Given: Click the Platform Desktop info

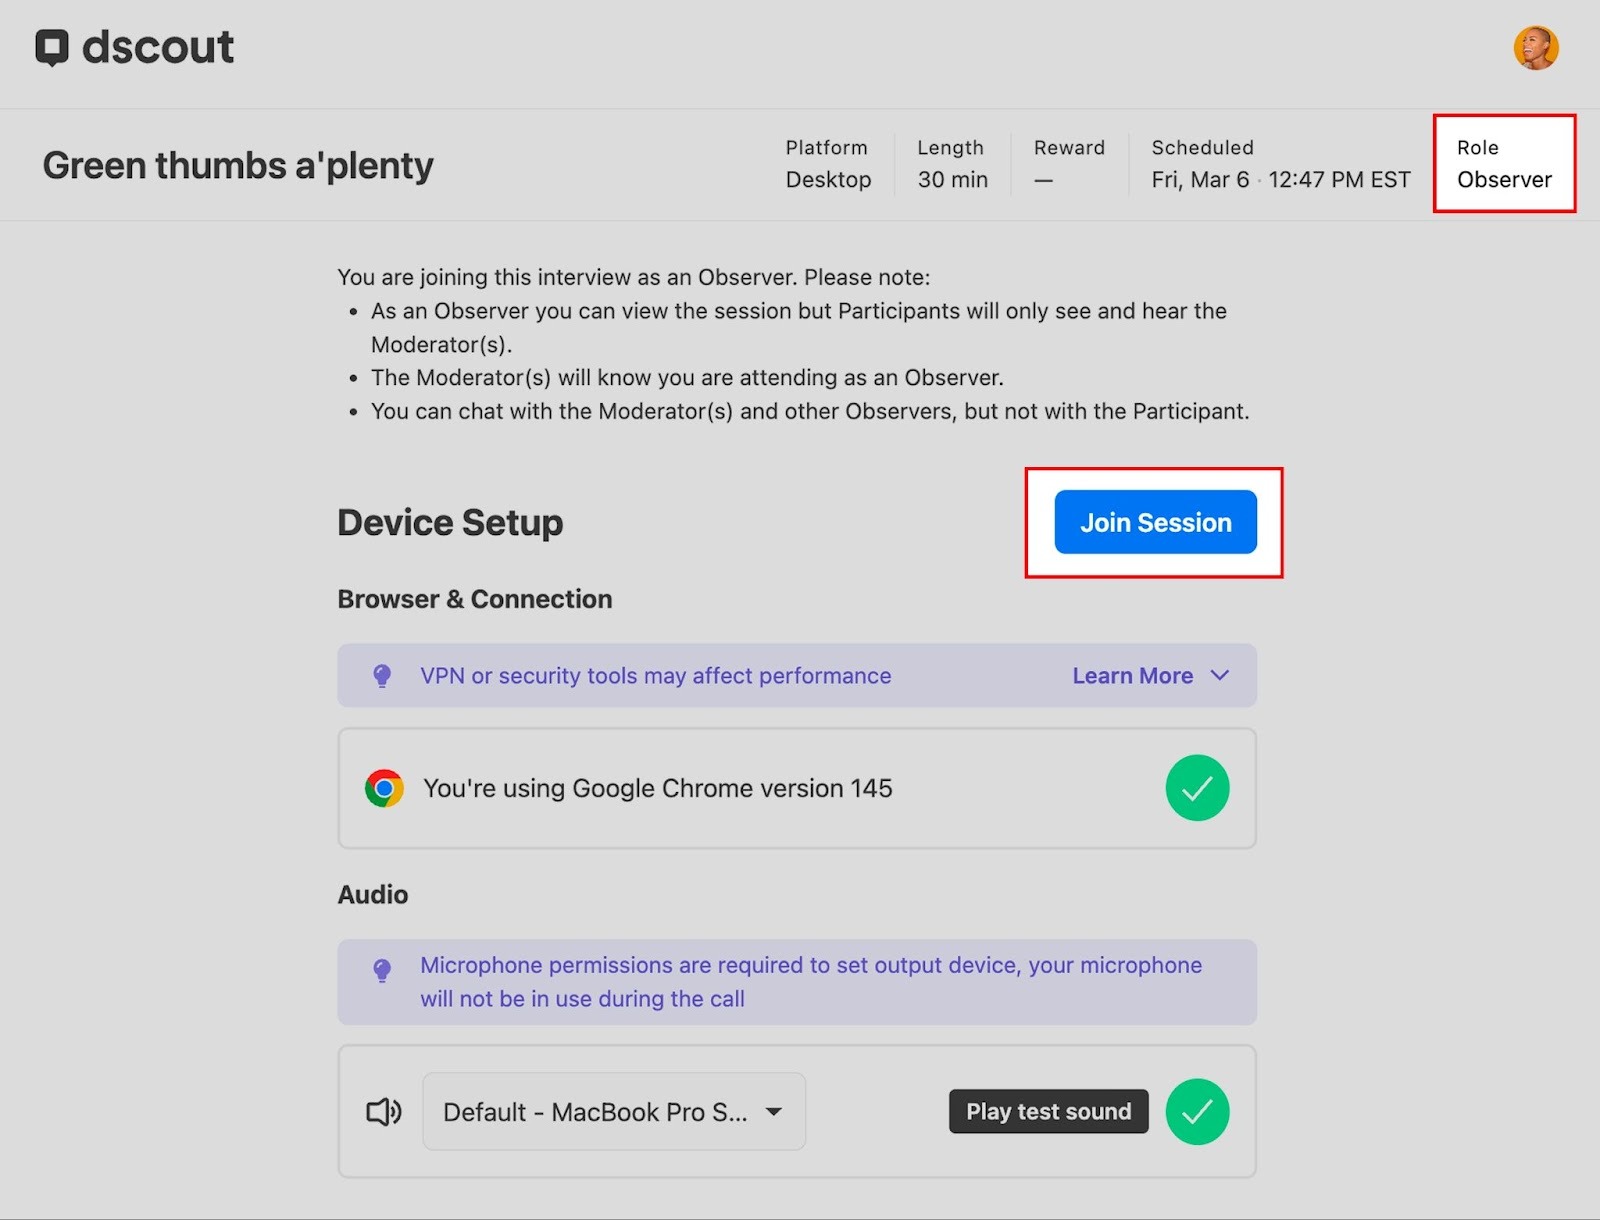Looking at the screenshot, I should (x=828, y=164).
